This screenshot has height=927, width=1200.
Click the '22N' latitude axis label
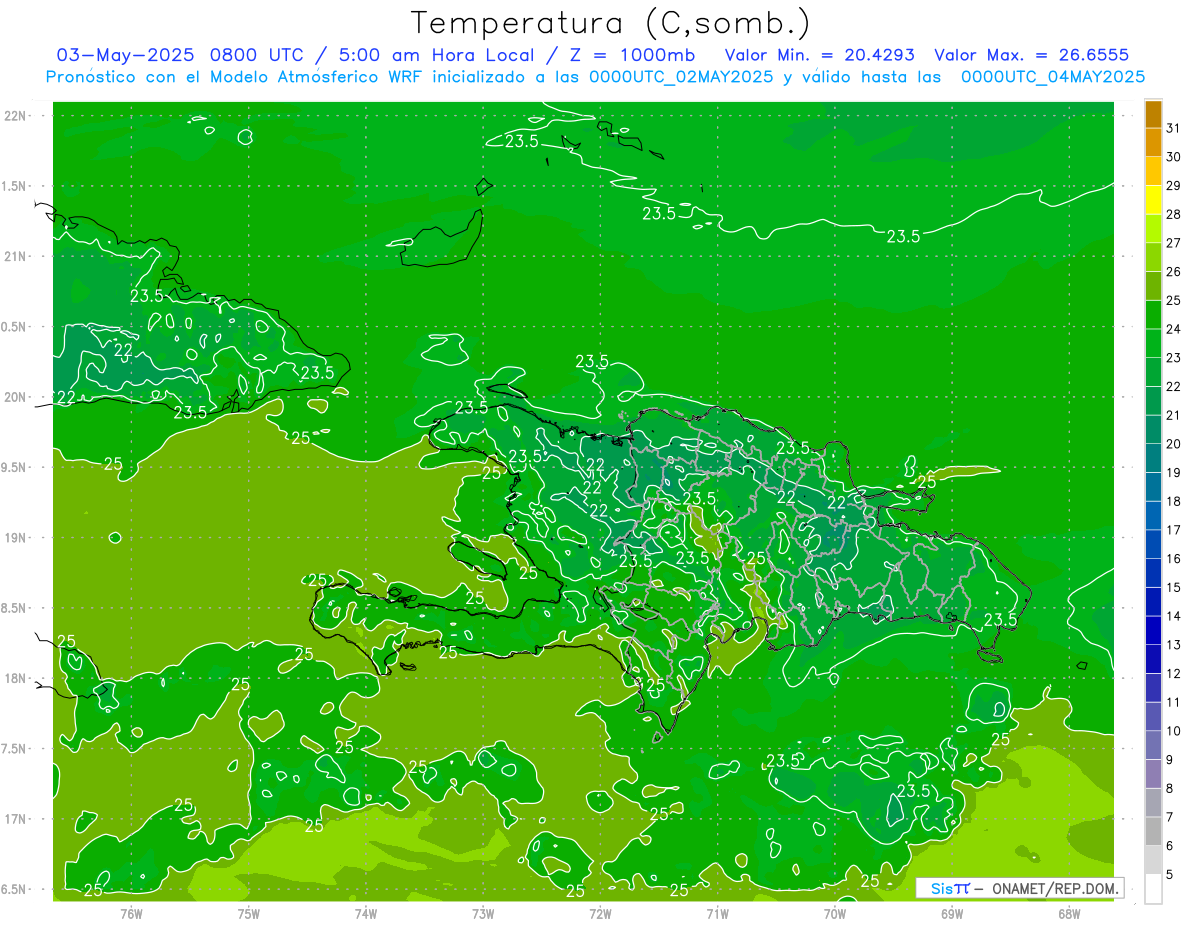click(x=15, y=115)
